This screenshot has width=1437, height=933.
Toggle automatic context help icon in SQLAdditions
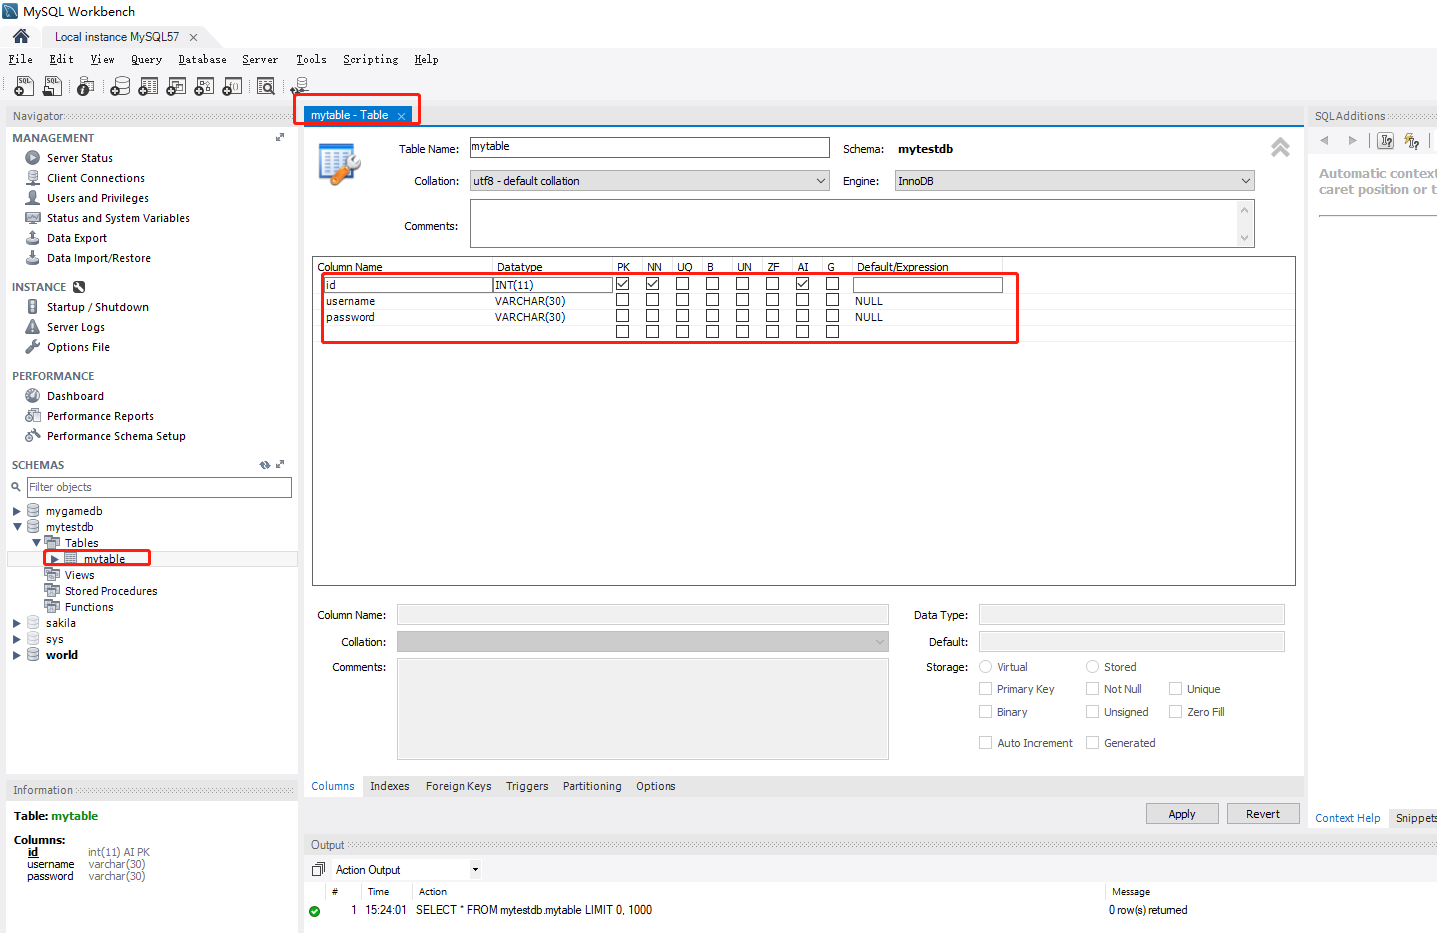(1386, 141)
